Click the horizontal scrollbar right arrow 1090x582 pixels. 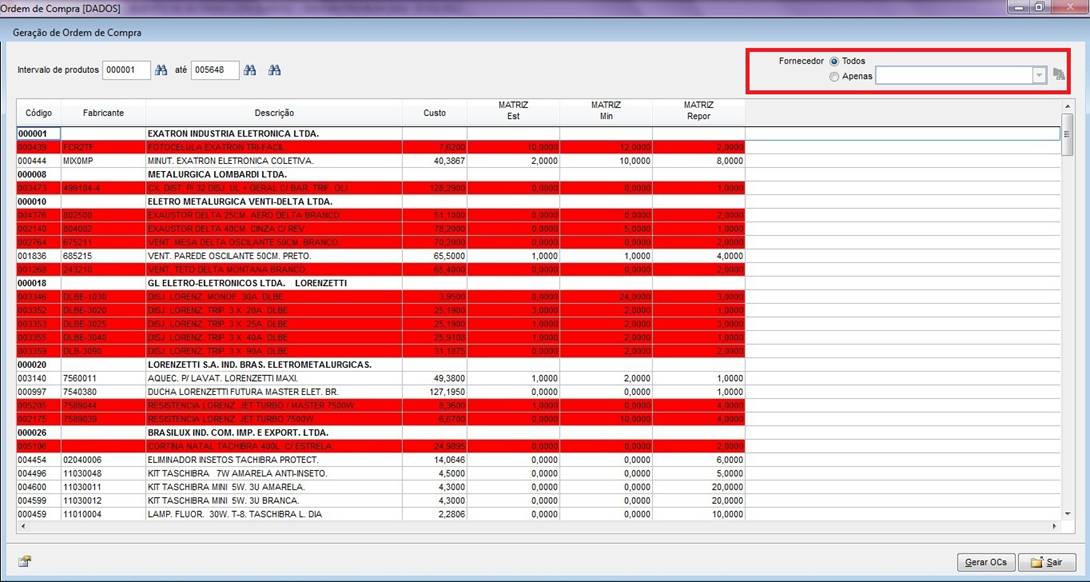click(1056, 526)
